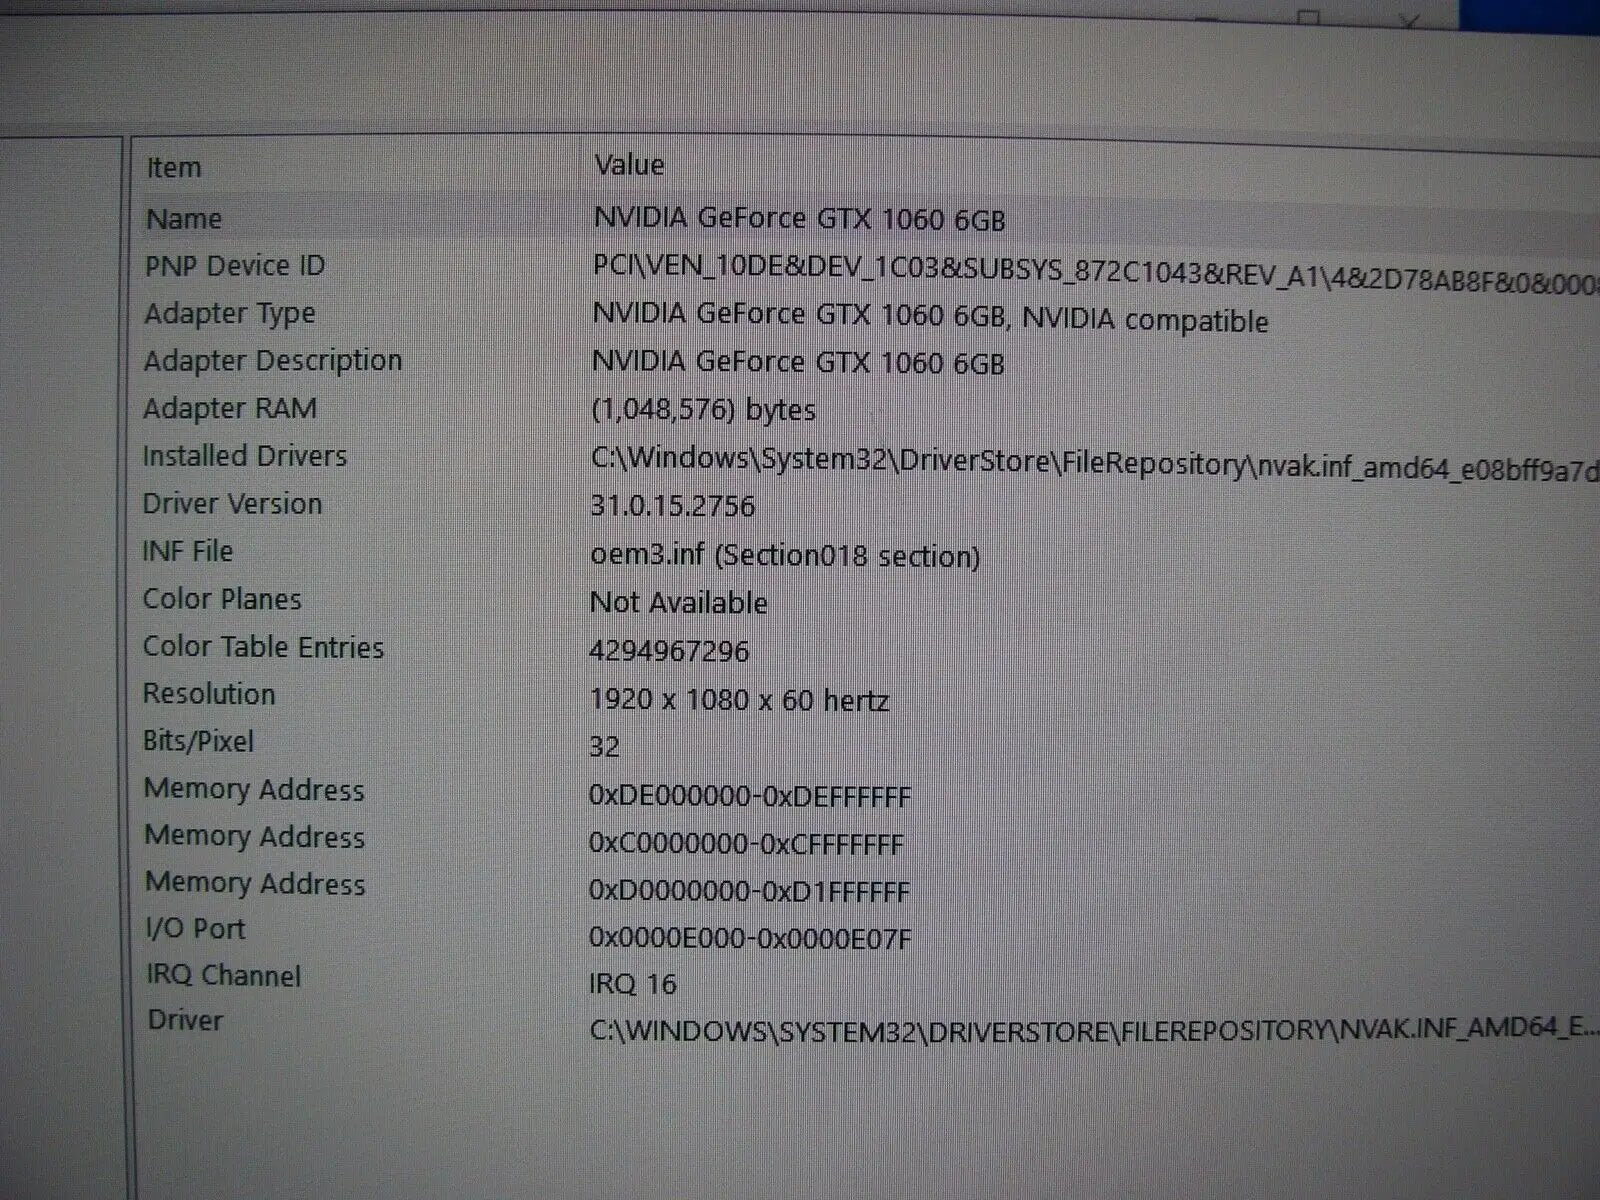Select the Color Planes label

point(222,598)
